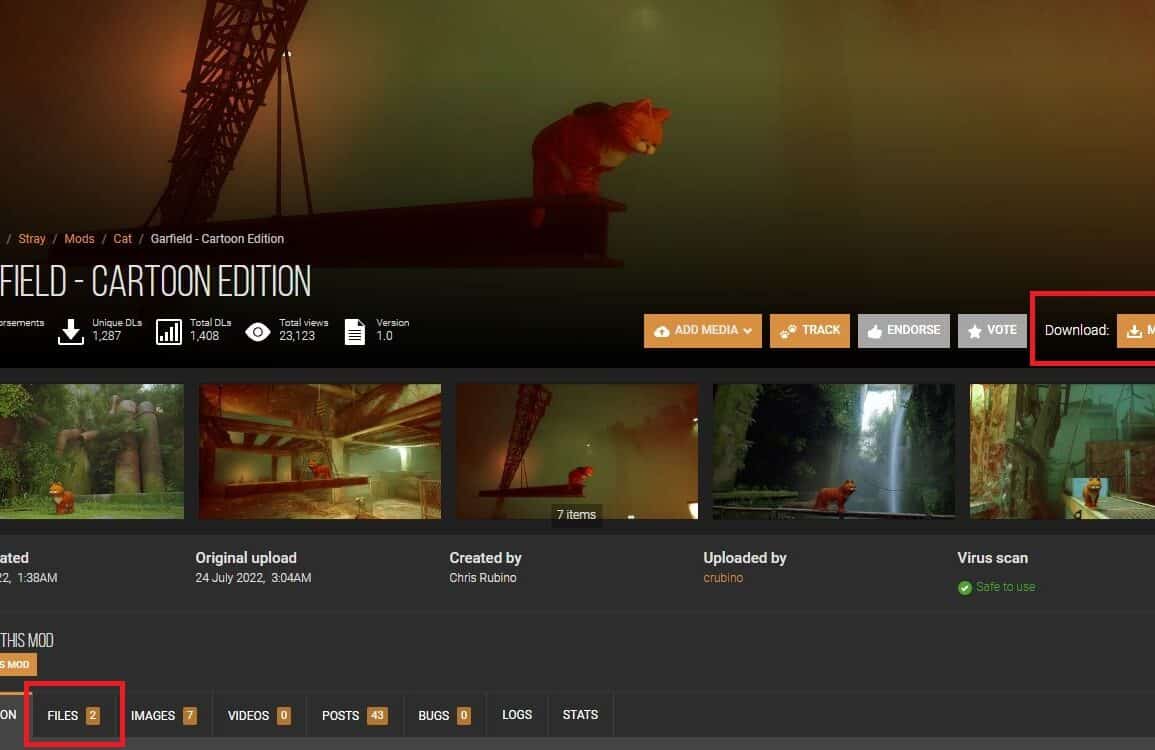Open the Stats tab
Viewport: 1155px width, 750px height.
click(x=580, y=715)
